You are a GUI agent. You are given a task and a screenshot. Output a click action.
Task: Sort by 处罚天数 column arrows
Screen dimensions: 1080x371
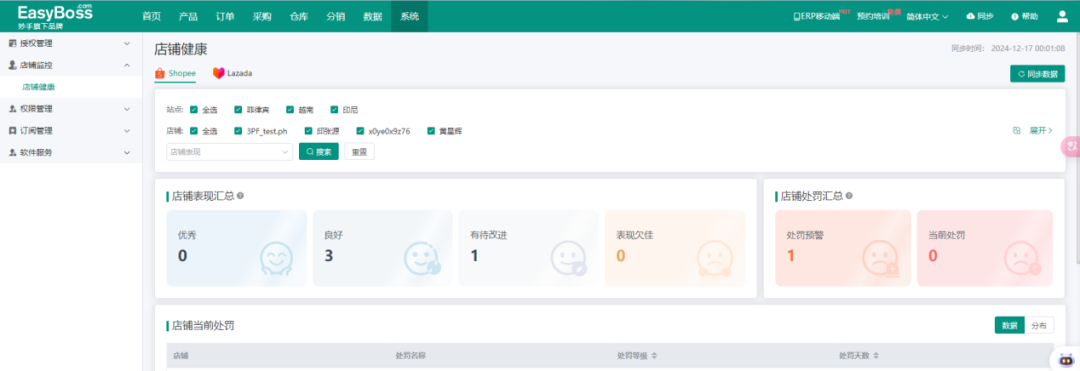pyautogui.click(x=876, y=356)
